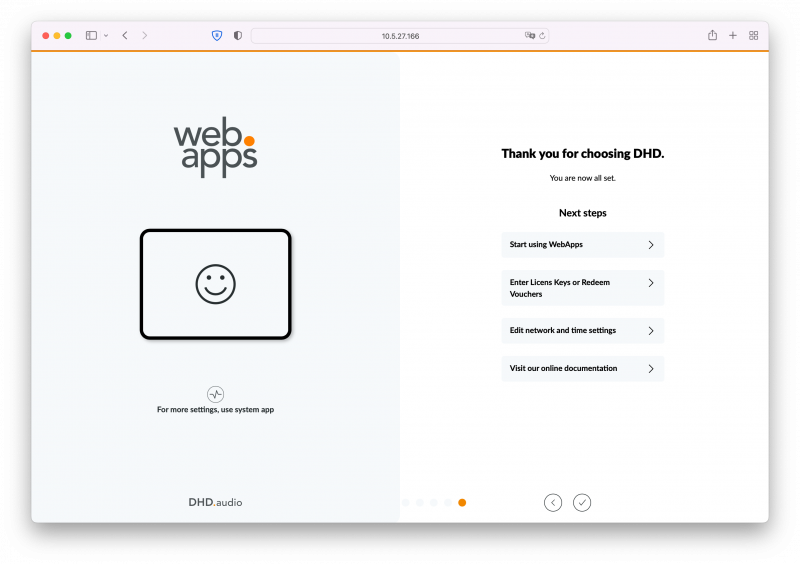
Task: Click the smiley face device illustration
Action: coord(215,284)
